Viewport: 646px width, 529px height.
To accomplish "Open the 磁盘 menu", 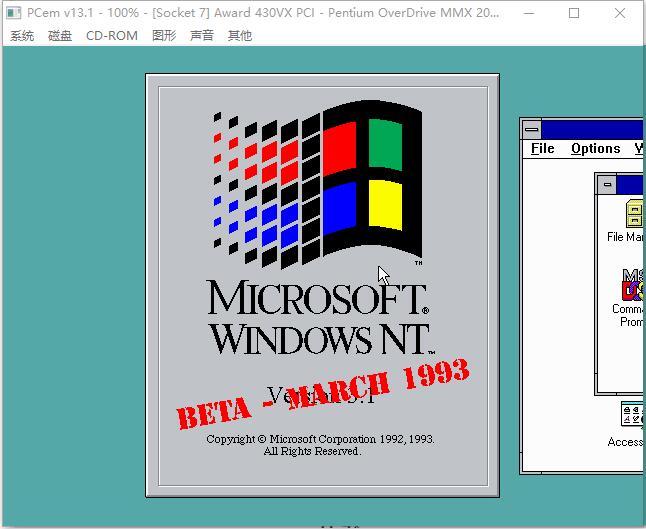I will (60, 36).
